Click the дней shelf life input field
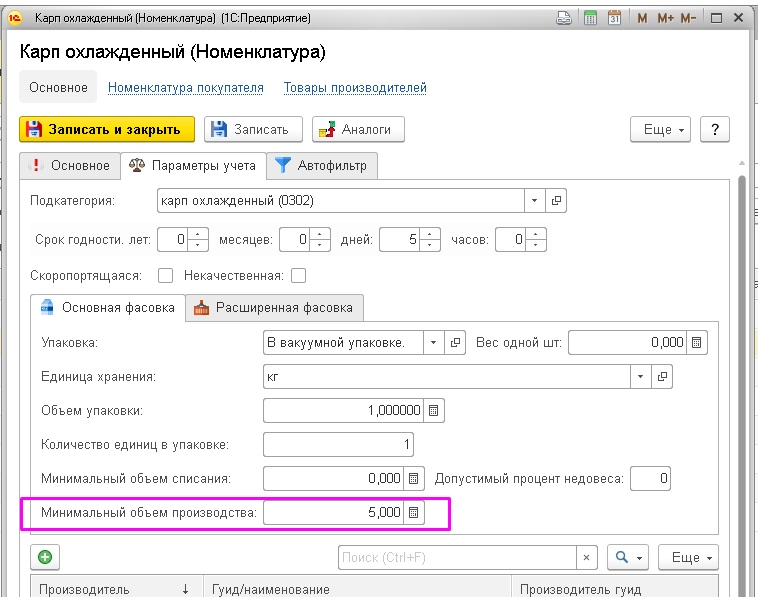This screenshot has height=597, width=758. [x=400, y=240]
